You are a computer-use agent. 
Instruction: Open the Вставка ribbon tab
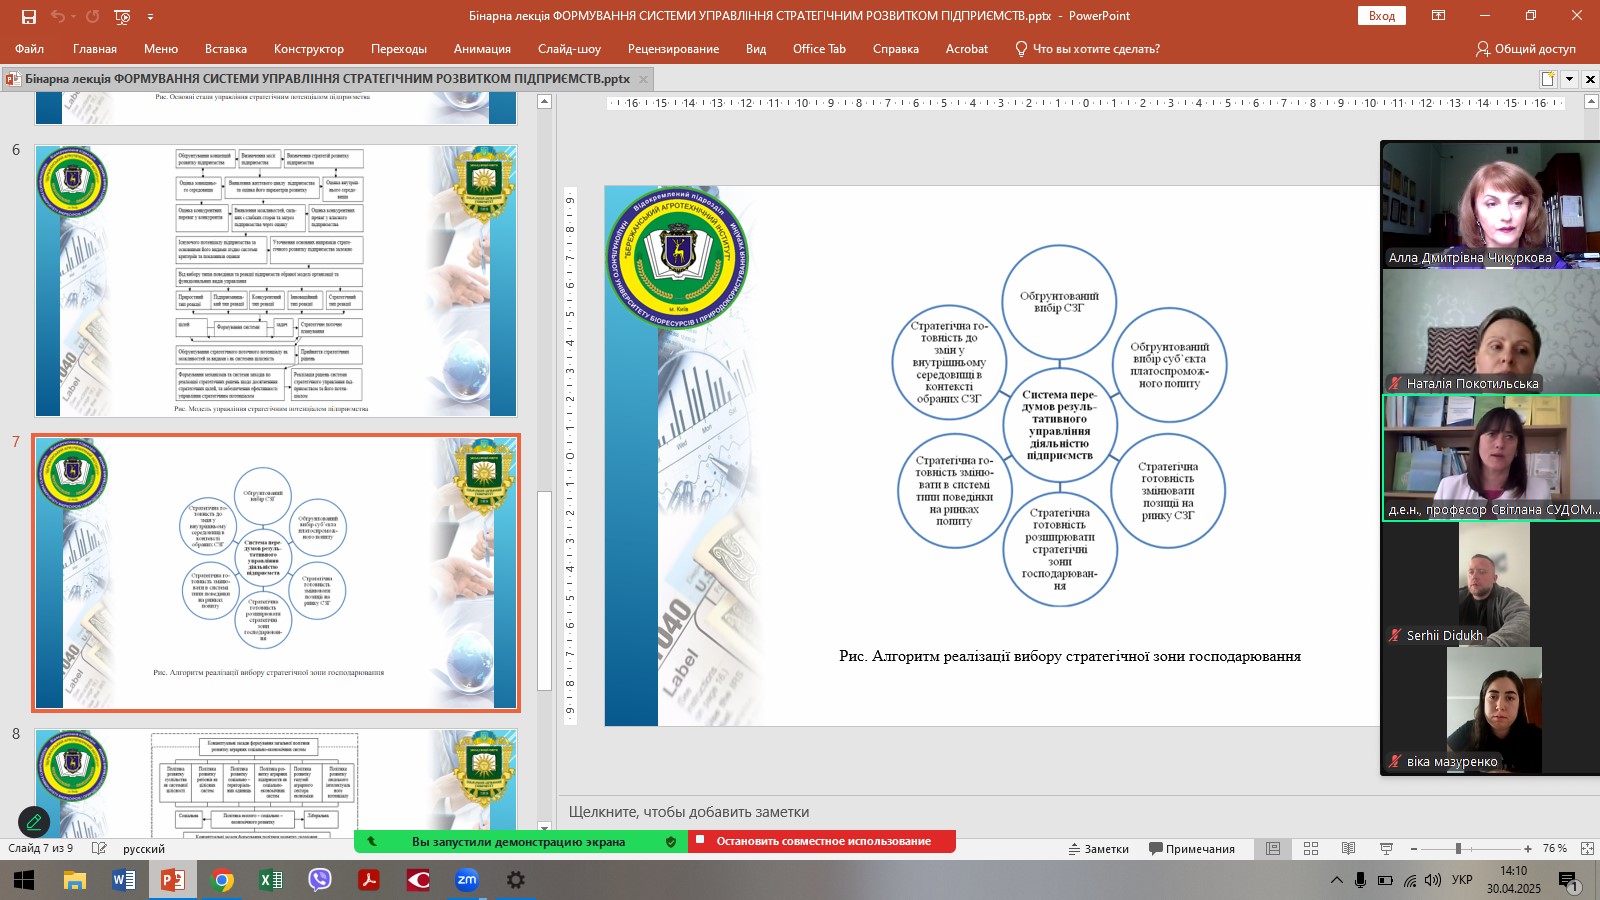[x=225, y=49]
